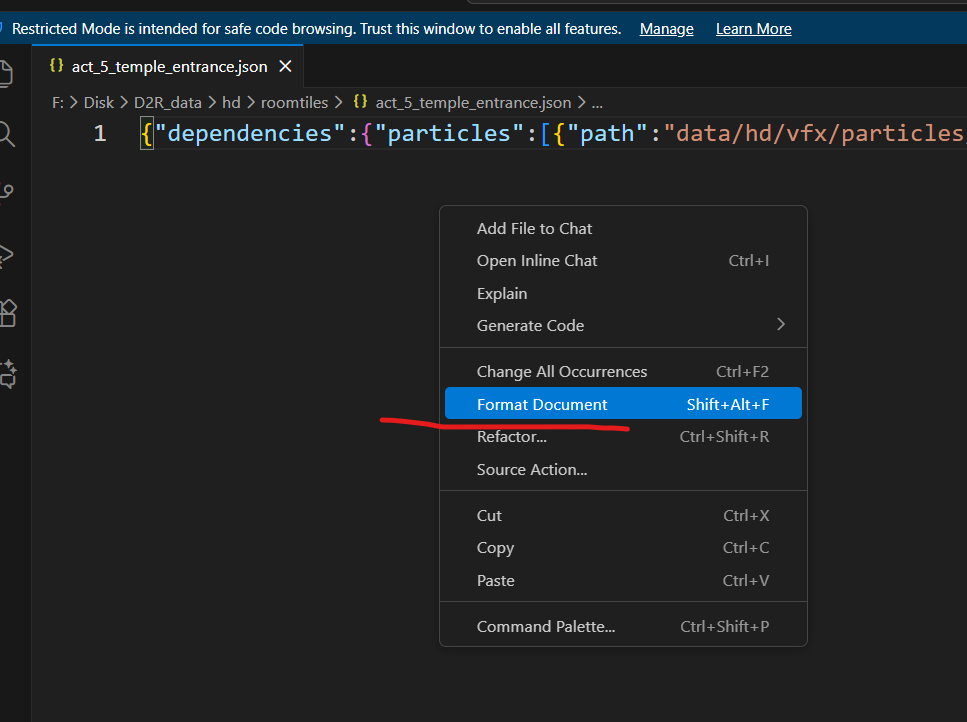The height and width of the screenshot is (722, 967).
Task: Select Format Document from context menu
Action: pos(542,404)
